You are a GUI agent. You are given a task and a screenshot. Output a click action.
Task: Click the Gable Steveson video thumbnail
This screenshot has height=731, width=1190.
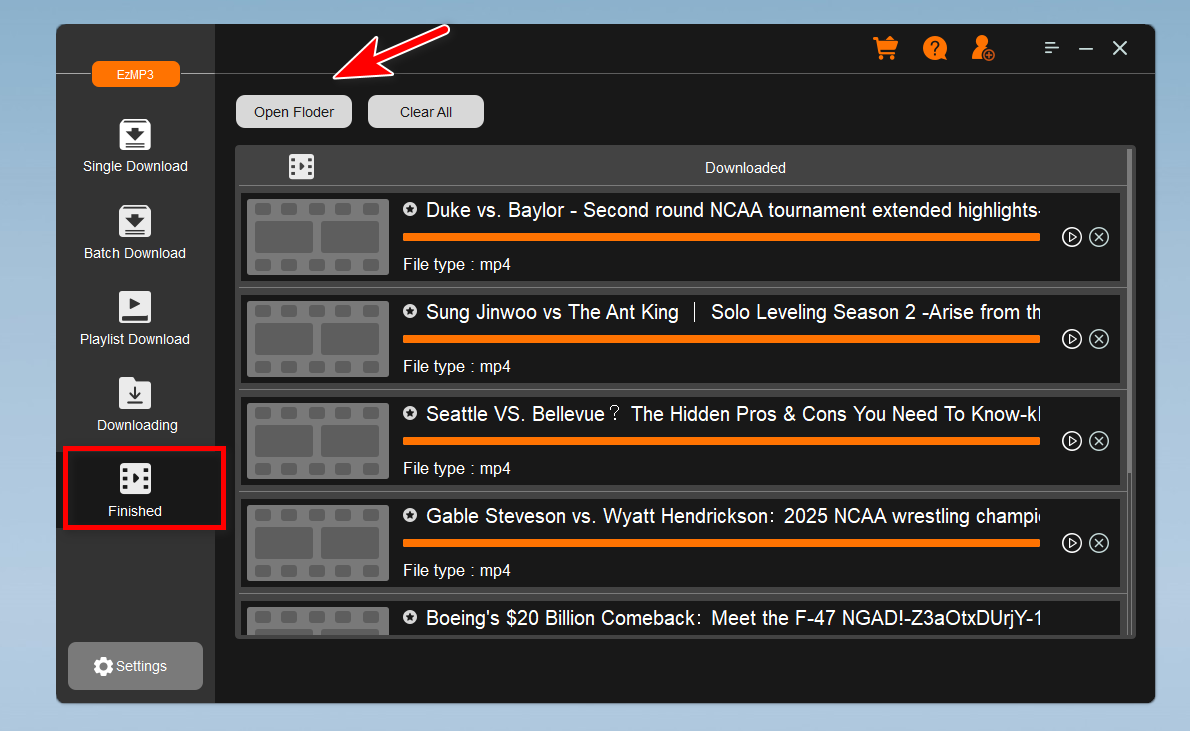[x=318, y=543]
